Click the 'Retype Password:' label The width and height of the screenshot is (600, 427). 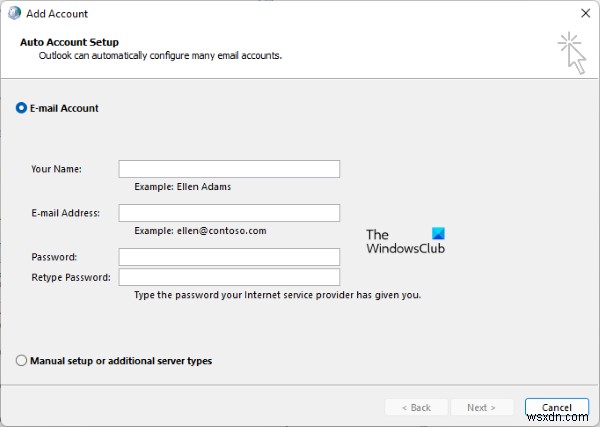point(71,277)
